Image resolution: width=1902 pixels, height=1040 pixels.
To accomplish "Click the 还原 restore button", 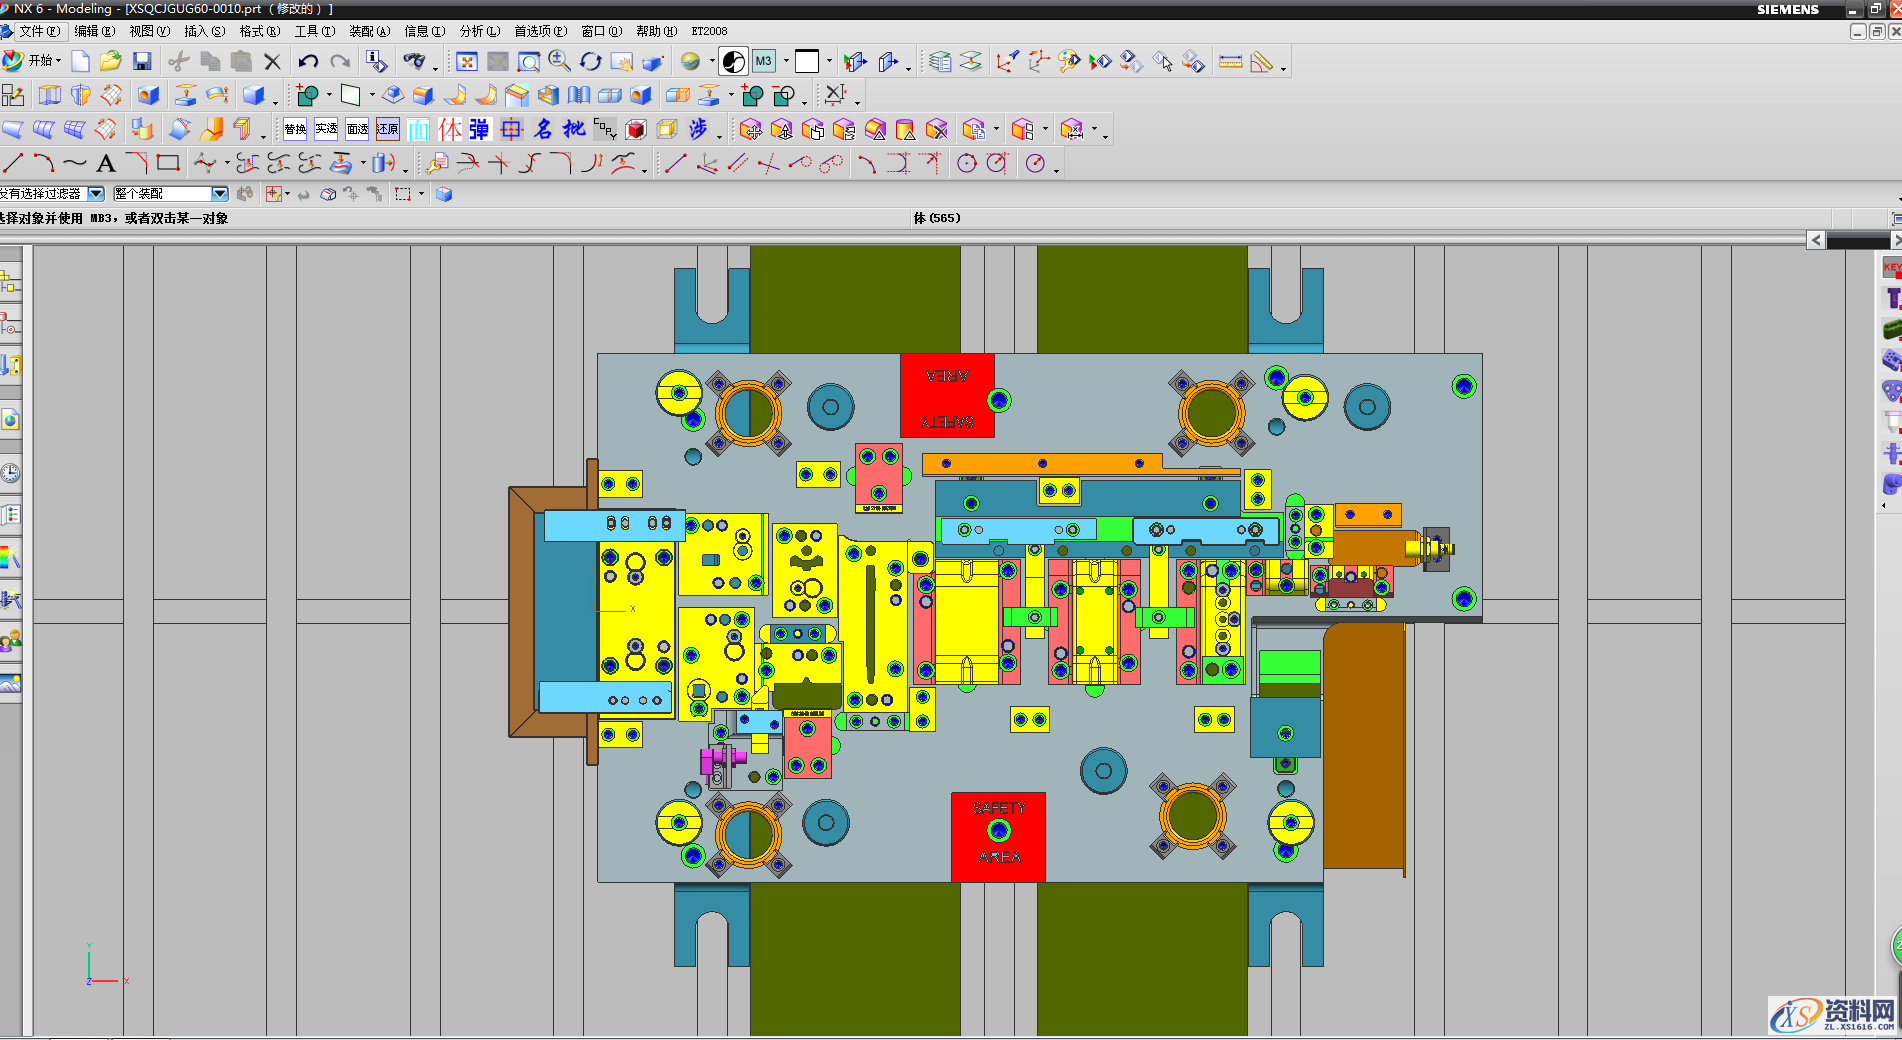I will (387, 129).
